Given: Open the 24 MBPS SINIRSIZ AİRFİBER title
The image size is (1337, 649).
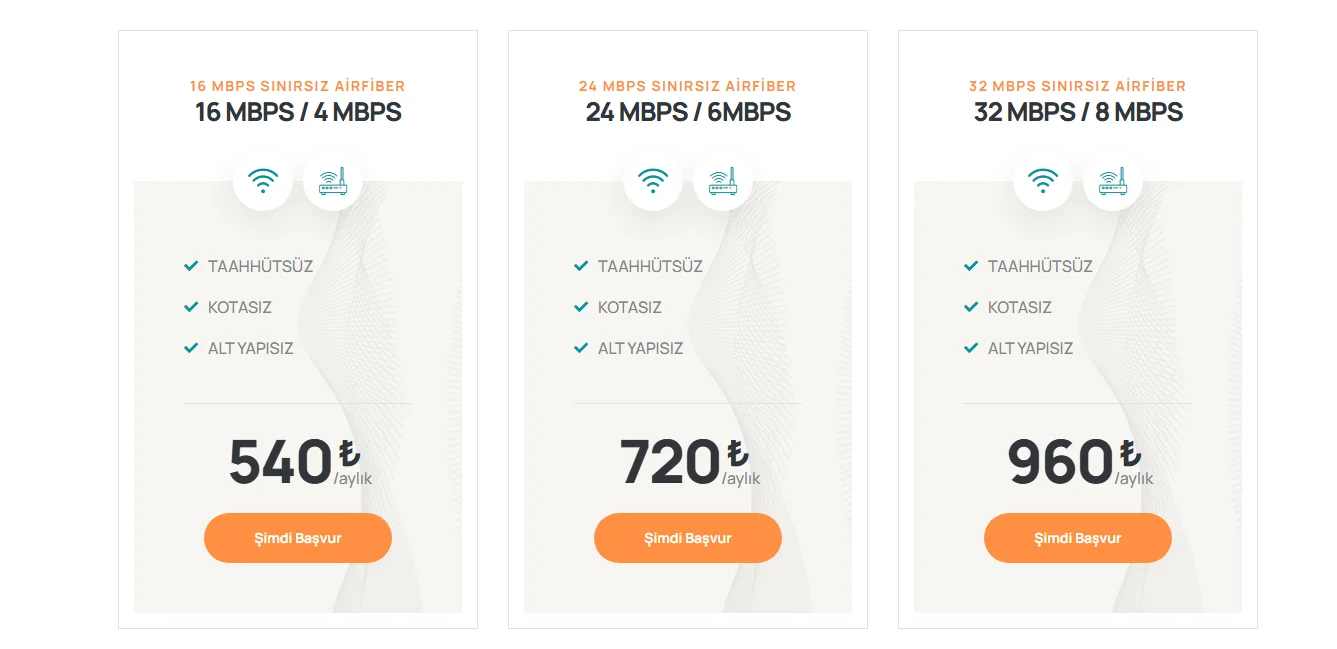Looking at the screenshot, I should click(688, 86).
